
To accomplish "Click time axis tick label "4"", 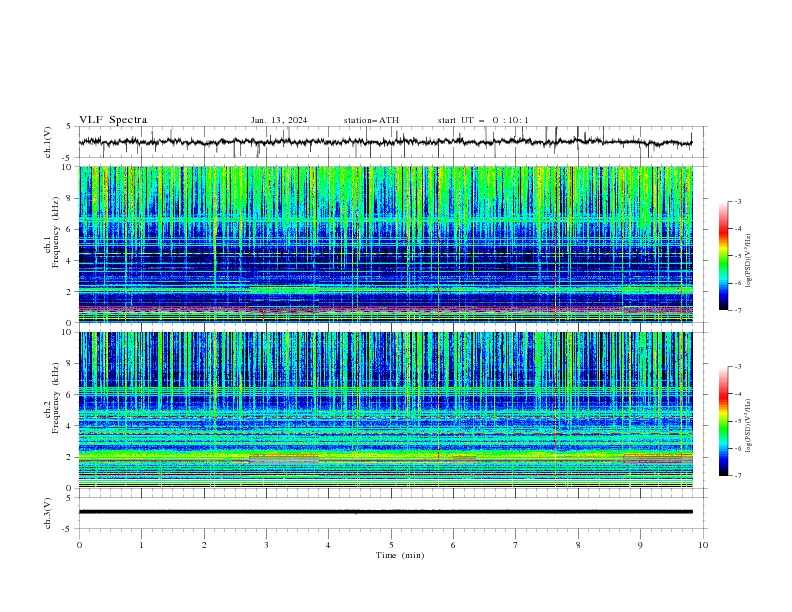I will tap(328, 545).
